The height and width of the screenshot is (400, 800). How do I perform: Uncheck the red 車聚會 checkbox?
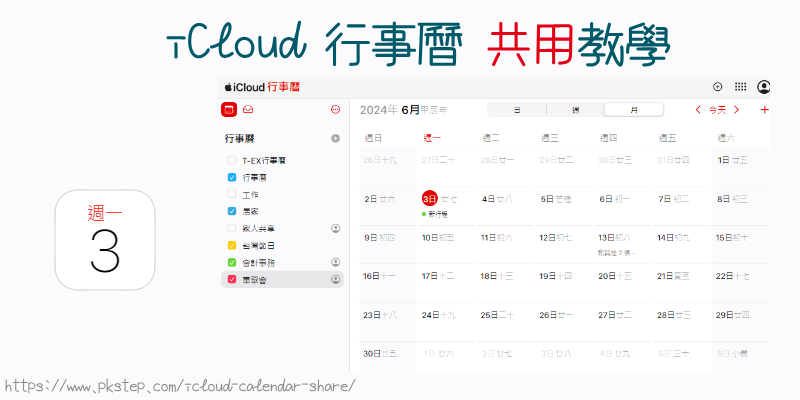pos(232,279)
